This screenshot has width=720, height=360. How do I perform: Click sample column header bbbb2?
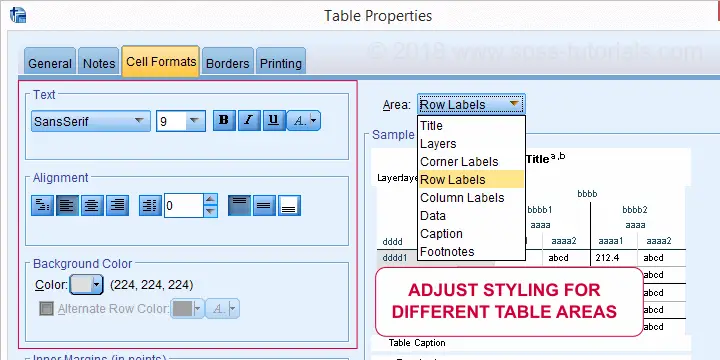tap(635, 210)
